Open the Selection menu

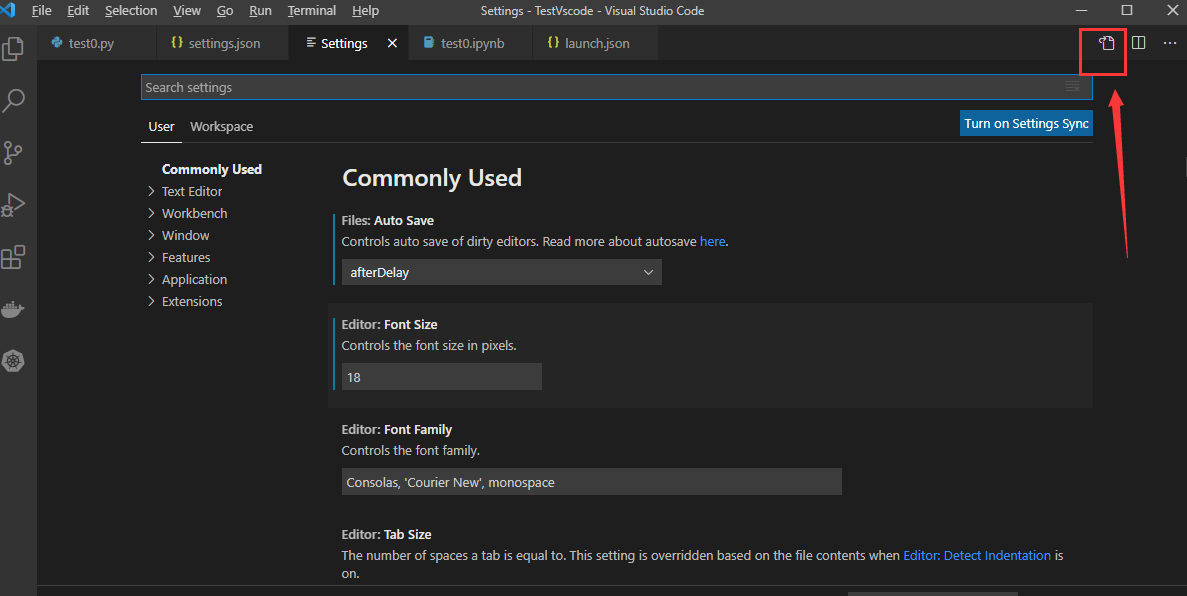131,11
